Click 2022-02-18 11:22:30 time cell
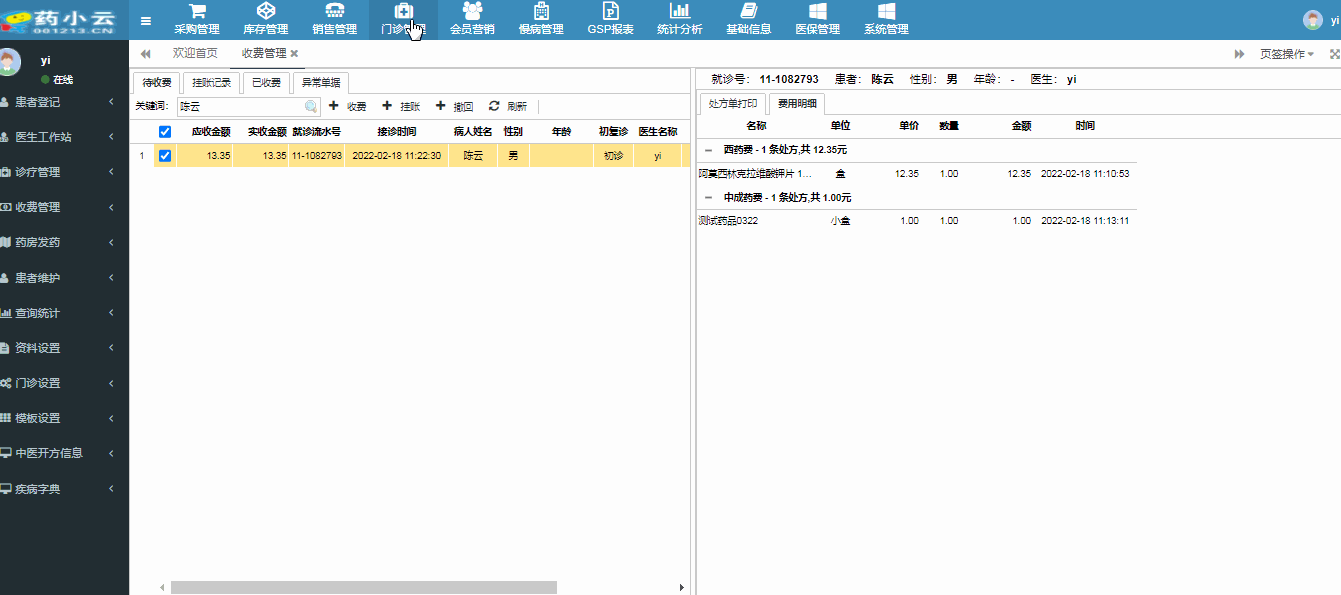The image size is (1341, 595). tap(397, 155)
